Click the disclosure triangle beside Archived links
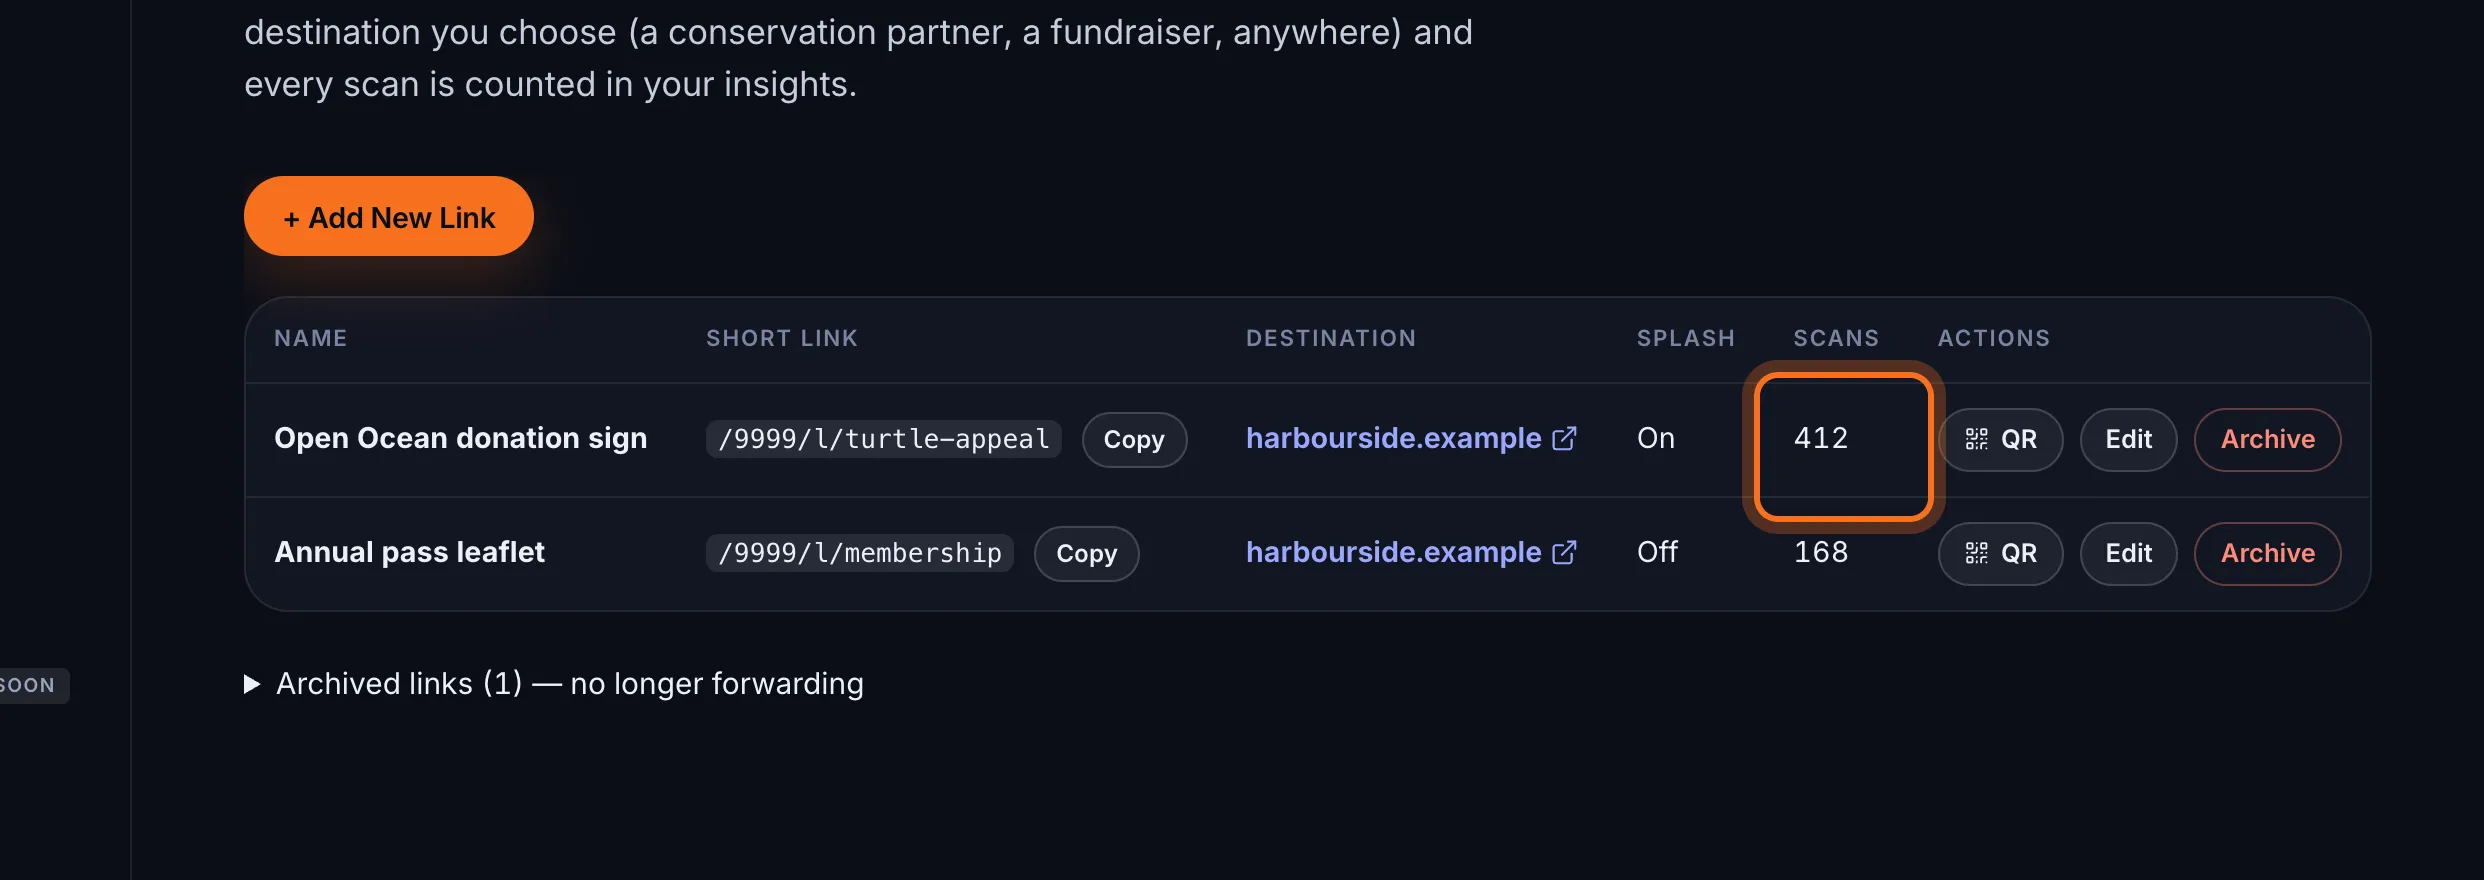Image resolution: width=2484 pixels, height=880 pixels. tap(252, 684)
